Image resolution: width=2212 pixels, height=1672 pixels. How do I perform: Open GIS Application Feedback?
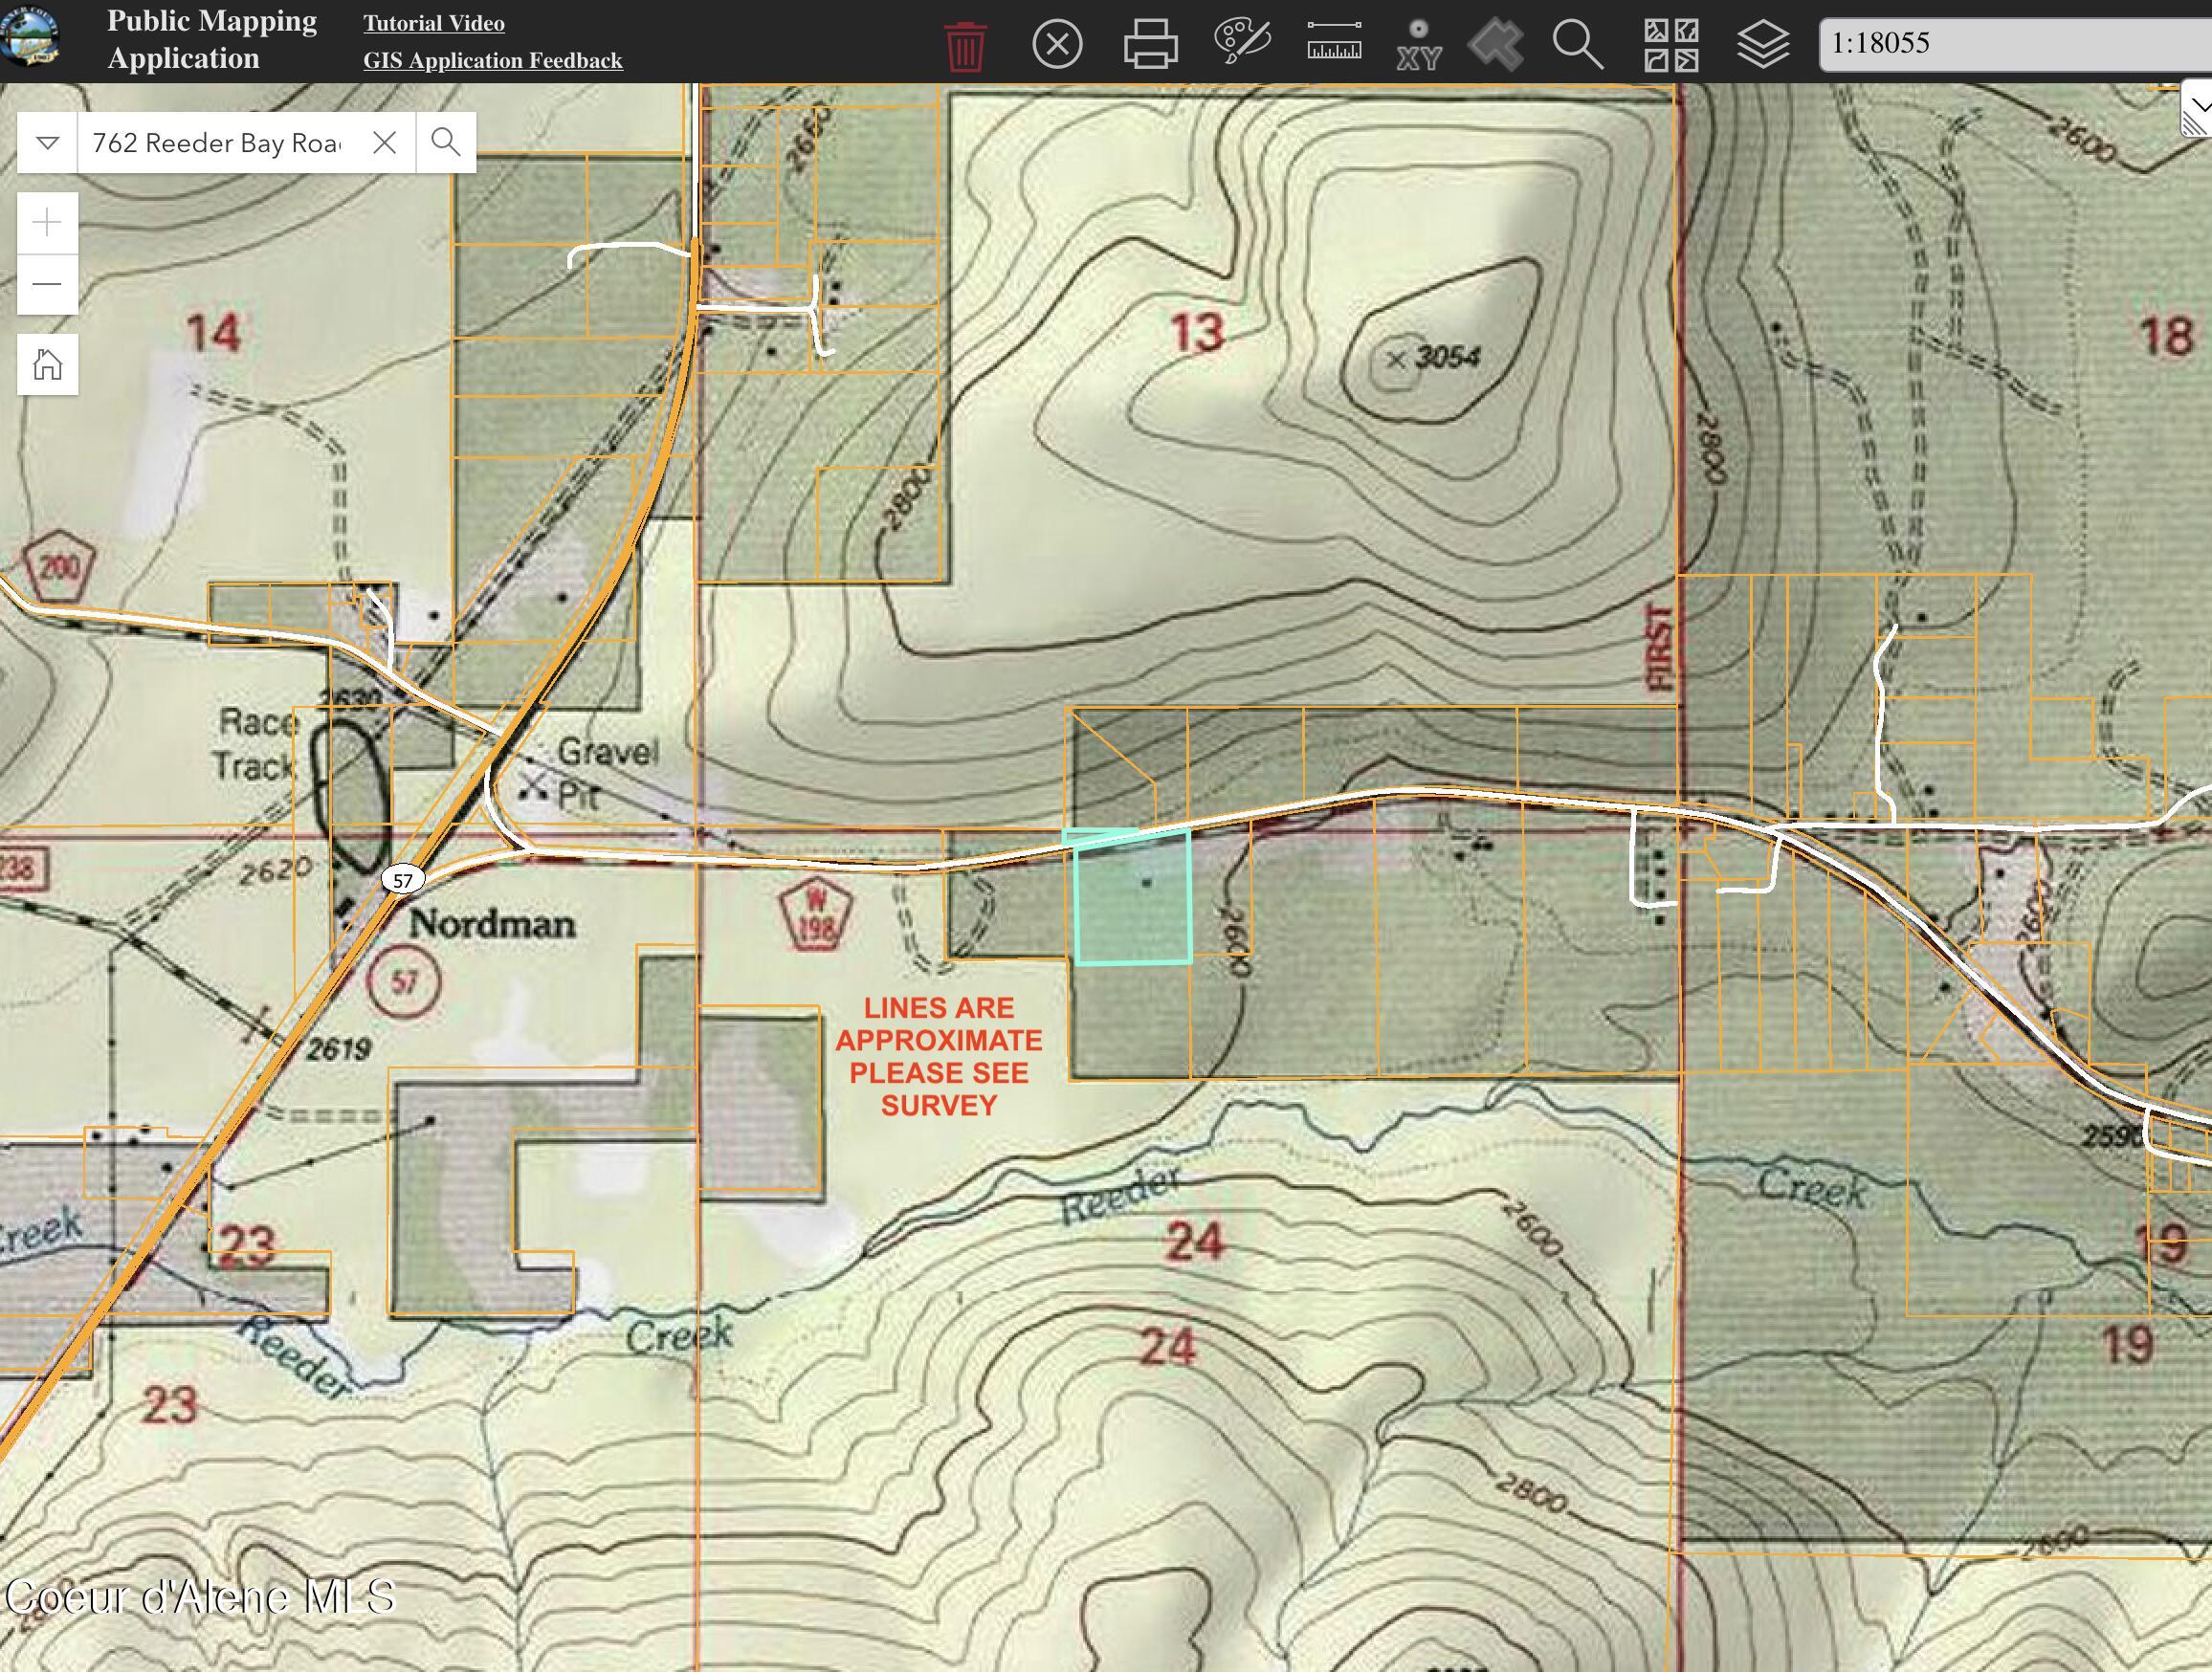[x=494, y=60]
